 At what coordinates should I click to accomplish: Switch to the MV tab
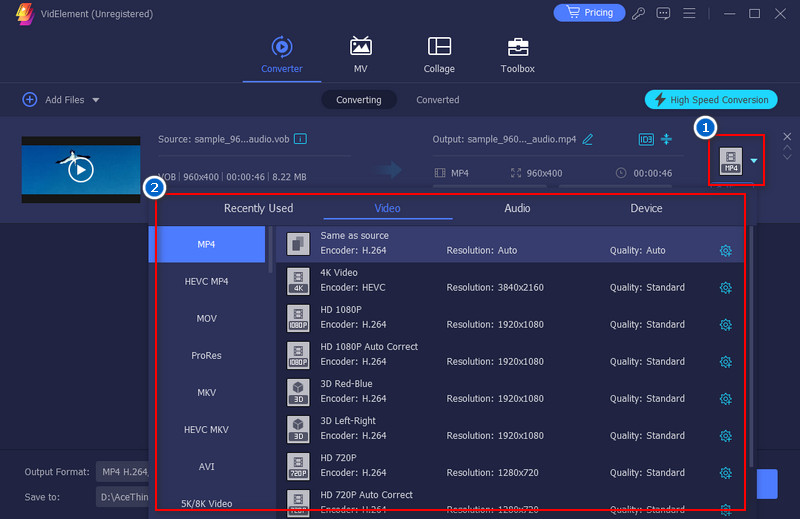pyautogui.click(x=360, y=55)
